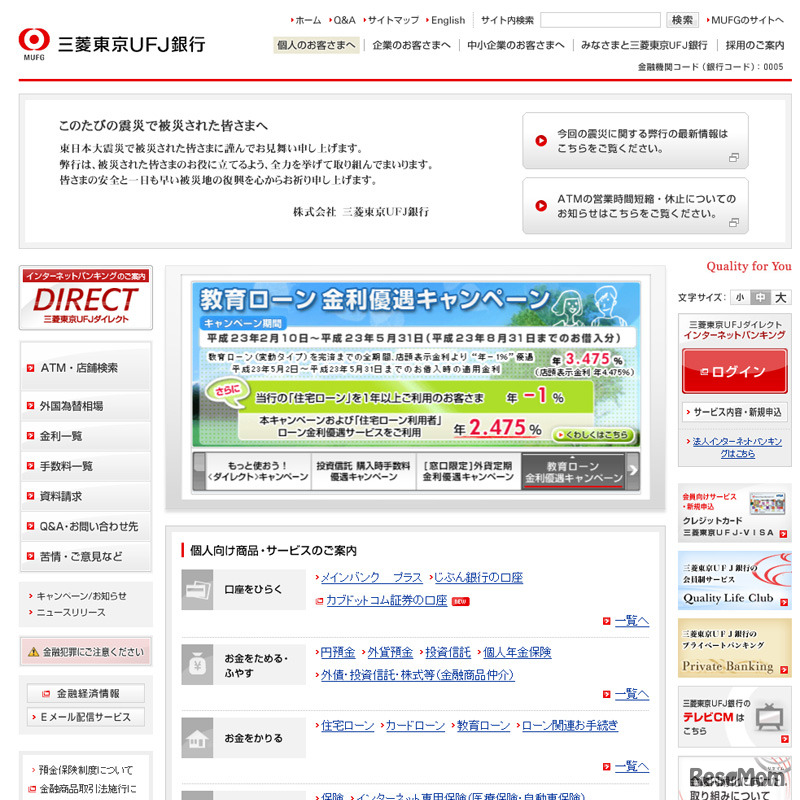Click the red arrow icon beside 手数料一覧
The width and height of the screenshot is (800, 800).
(x=31, y=466)
